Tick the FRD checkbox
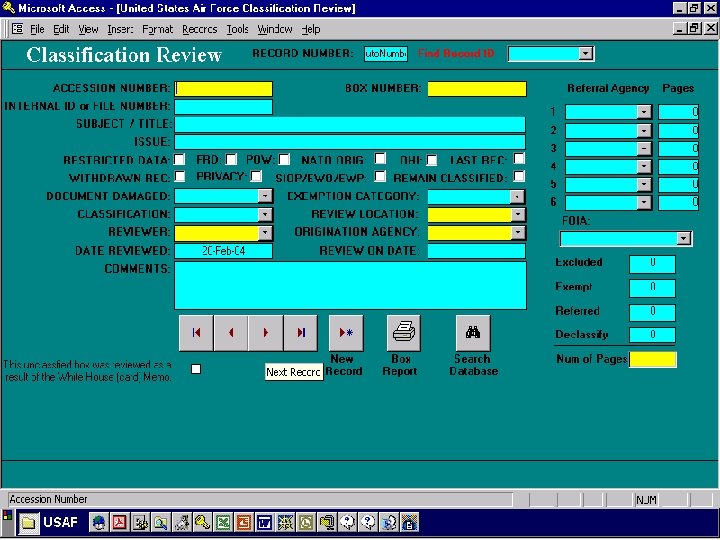The height and width of the screenshot is (540, 720). 231,159
